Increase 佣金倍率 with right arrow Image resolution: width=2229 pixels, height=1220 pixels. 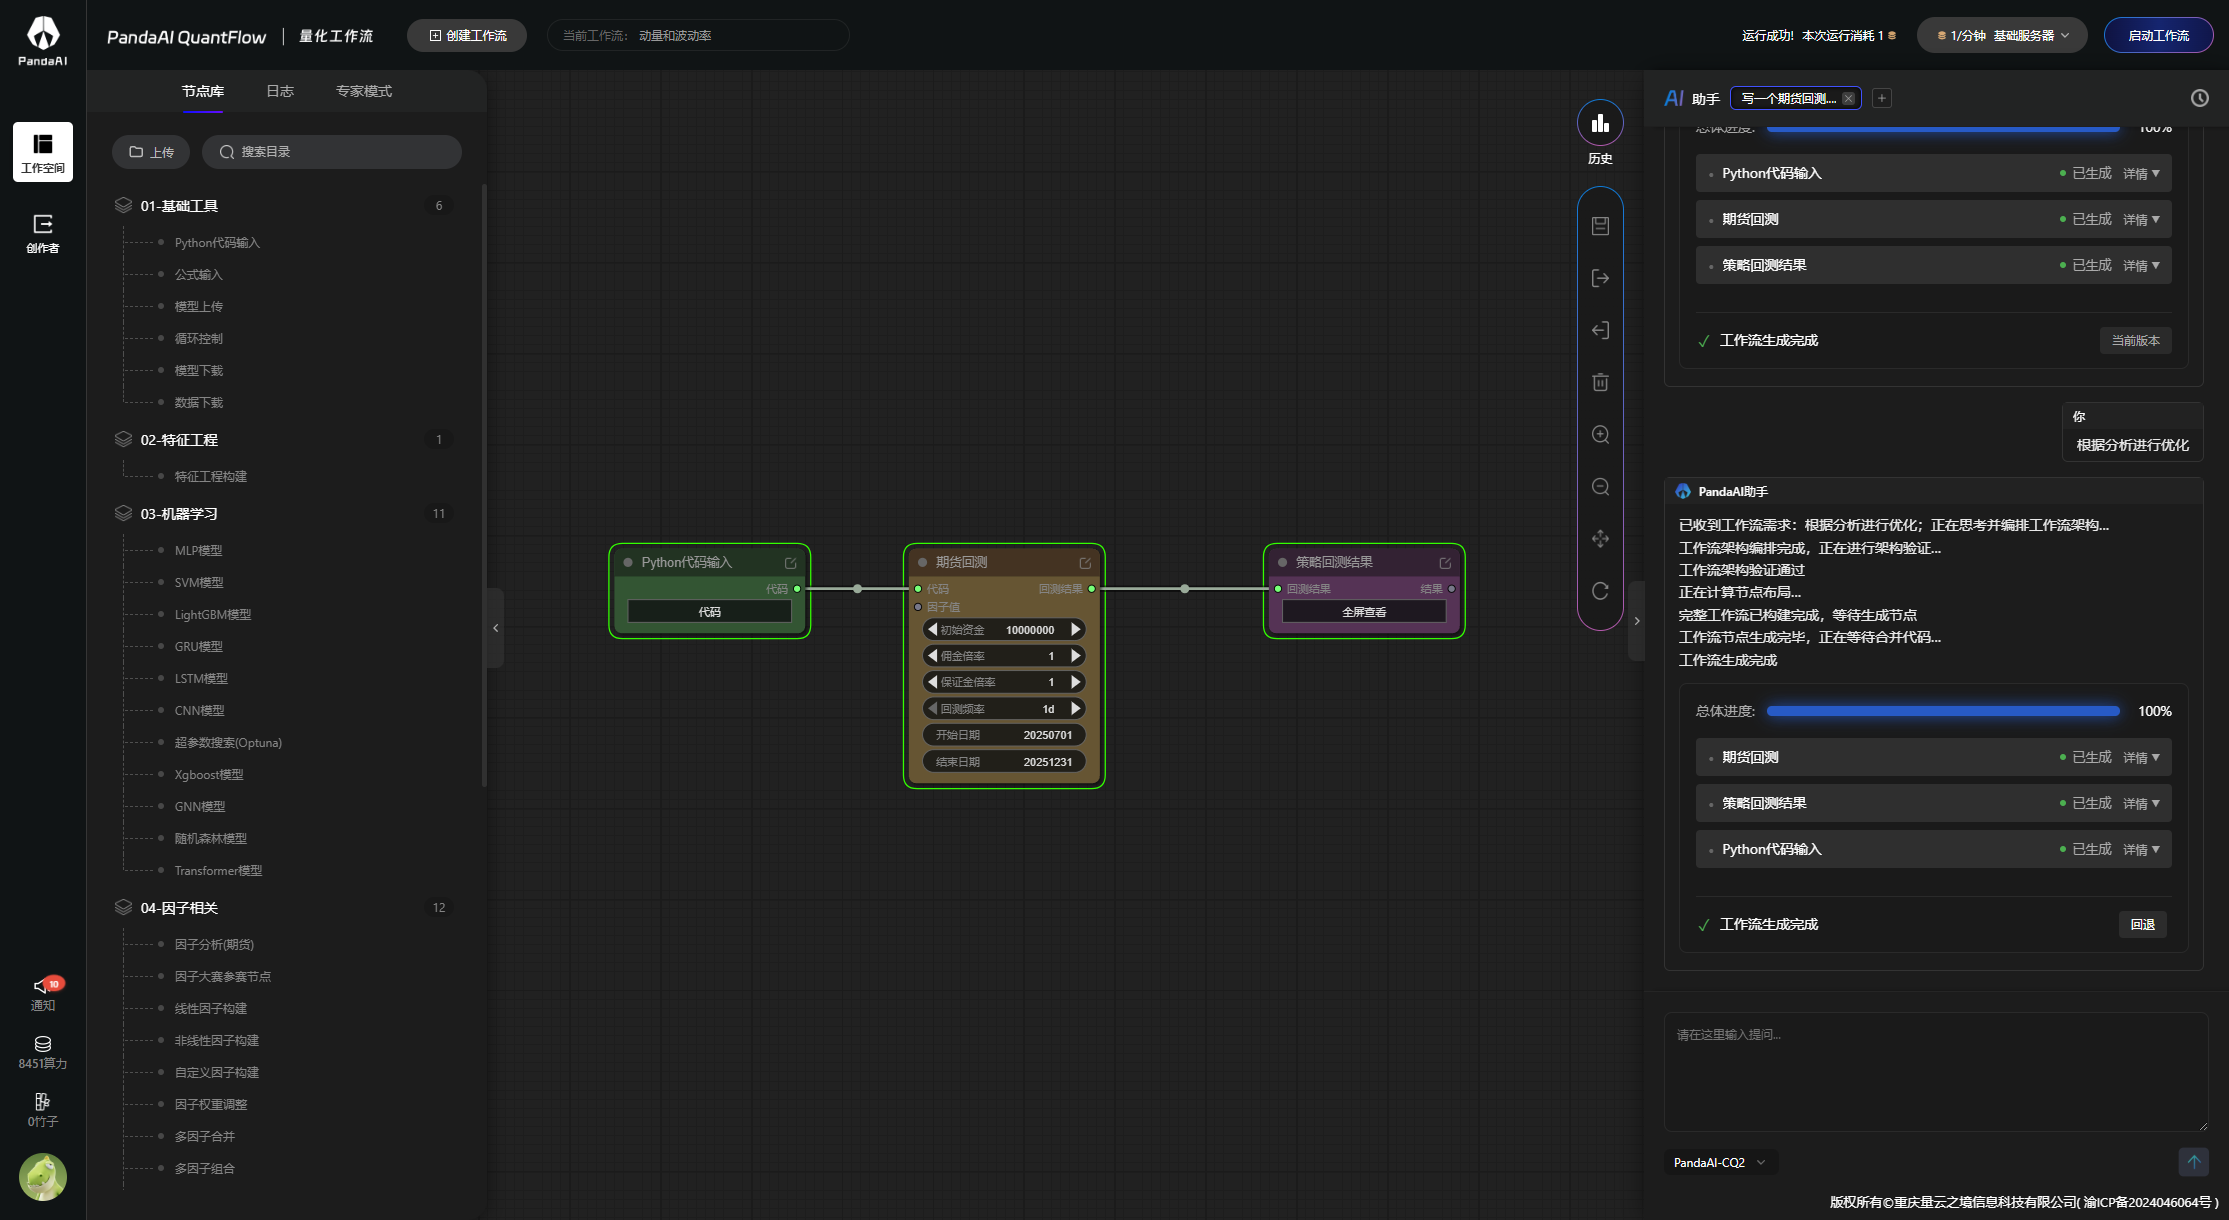[x=1076, y=656]
